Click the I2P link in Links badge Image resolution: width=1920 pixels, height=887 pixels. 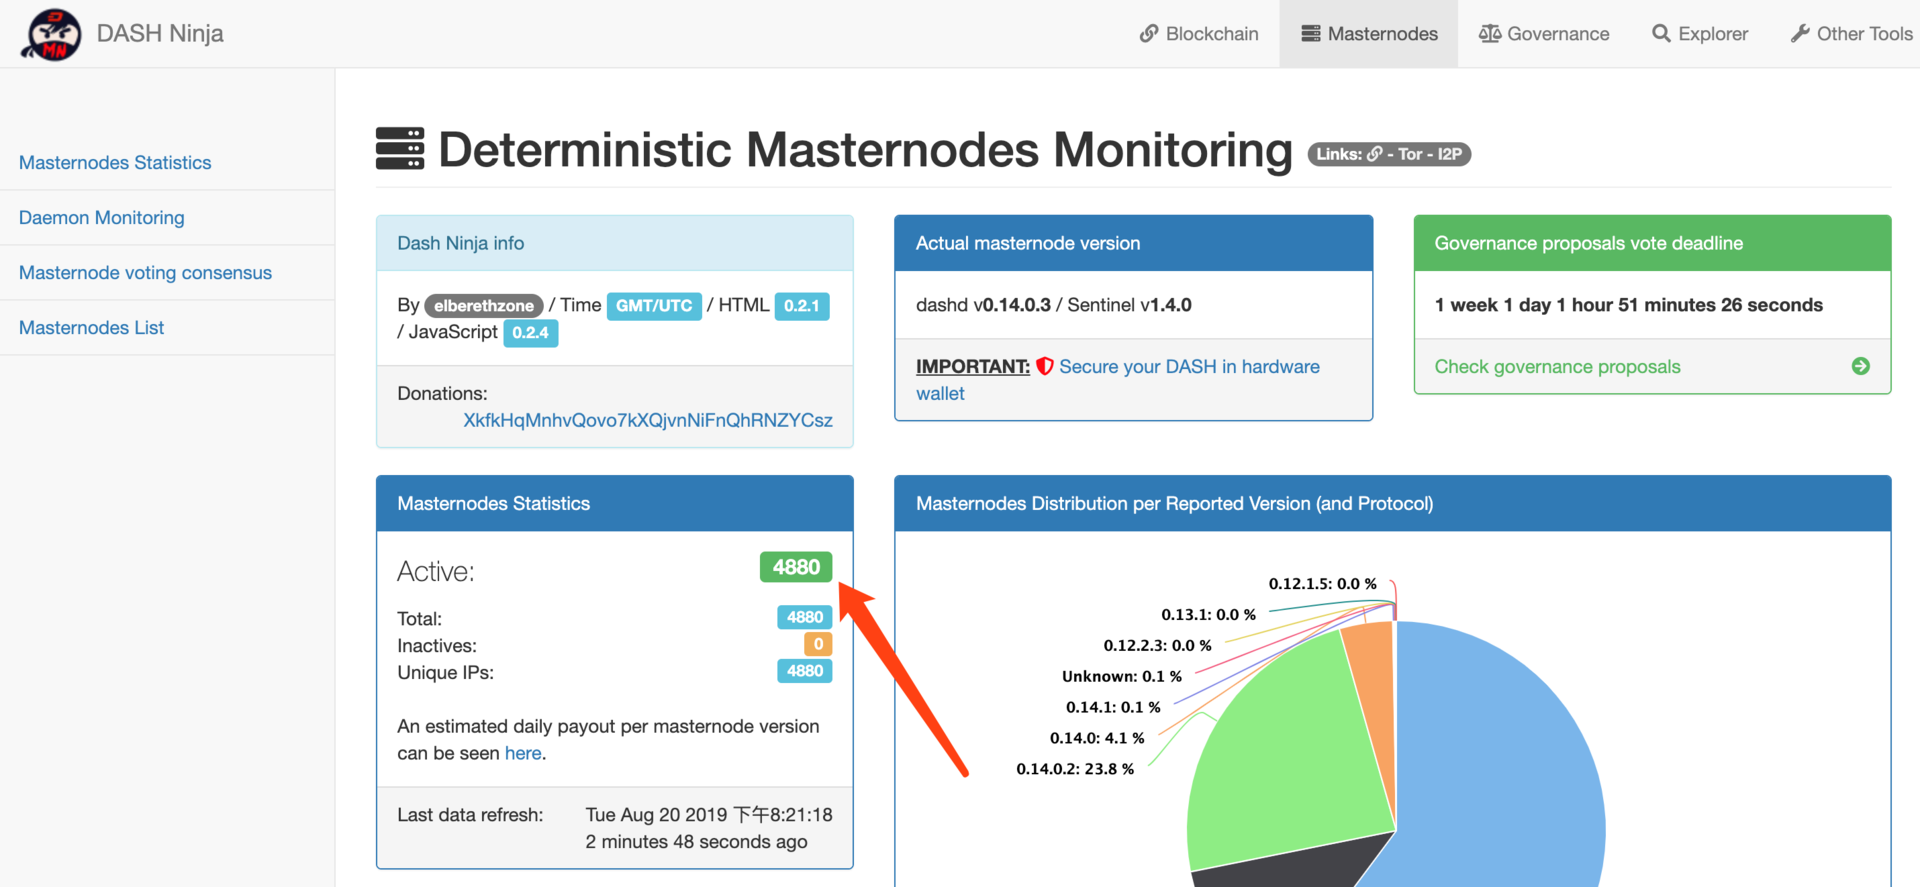tap(1450, 154)
